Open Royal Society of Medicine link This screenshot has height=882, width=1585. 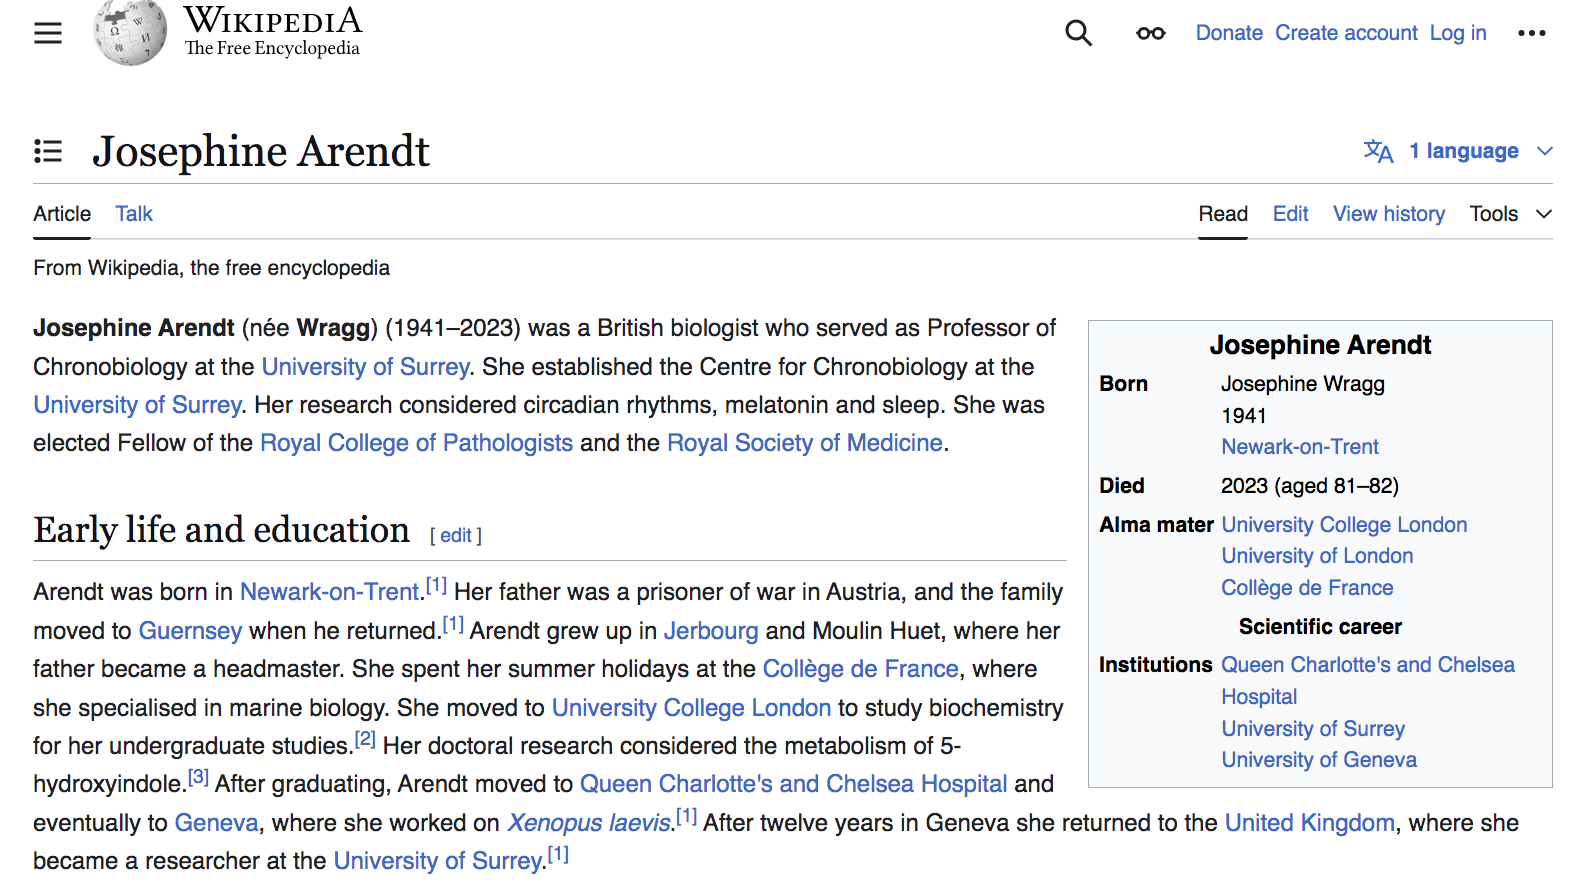click(x=805, y=443)
